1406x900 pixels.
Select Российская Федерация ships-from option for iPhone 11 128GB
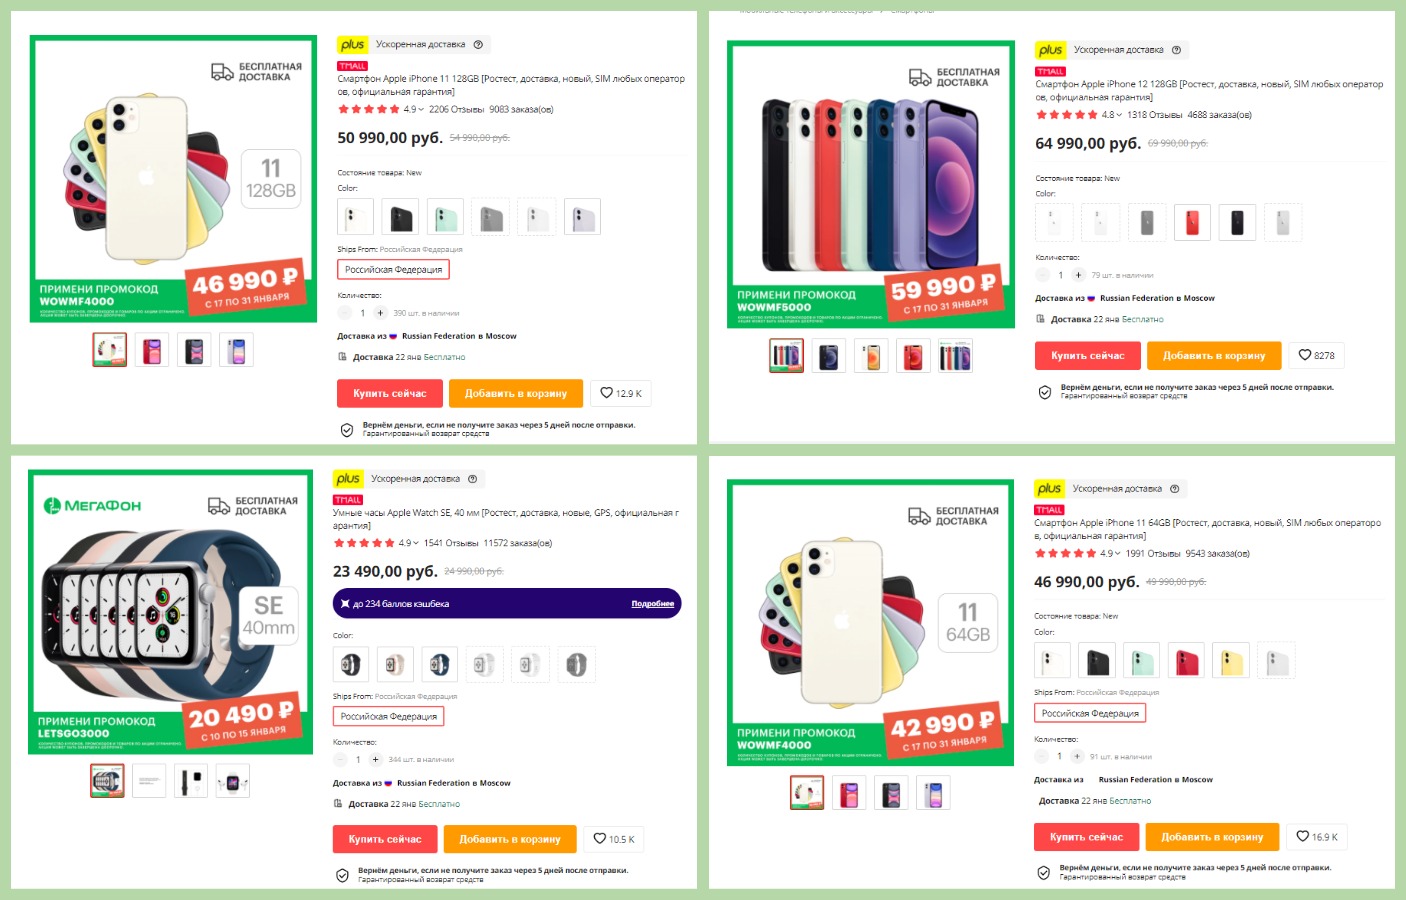(x=394, y=269)
